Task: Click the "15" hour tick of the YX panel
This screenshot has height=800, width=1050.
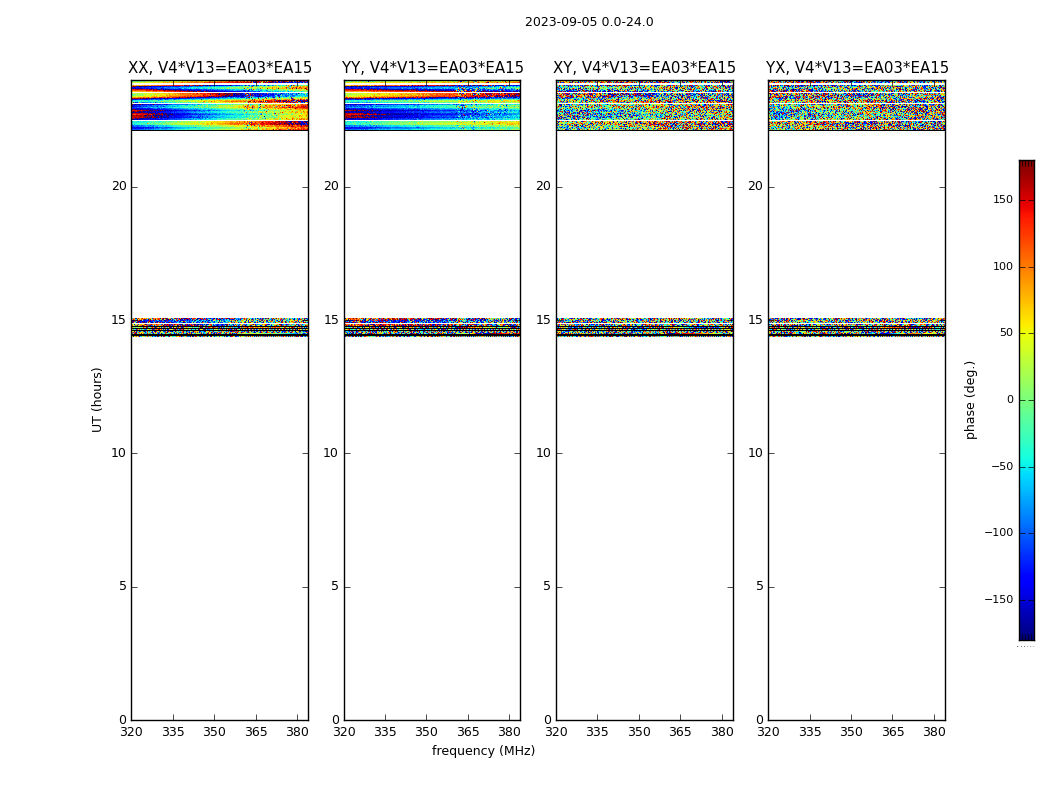Action: tap(755, 320)
